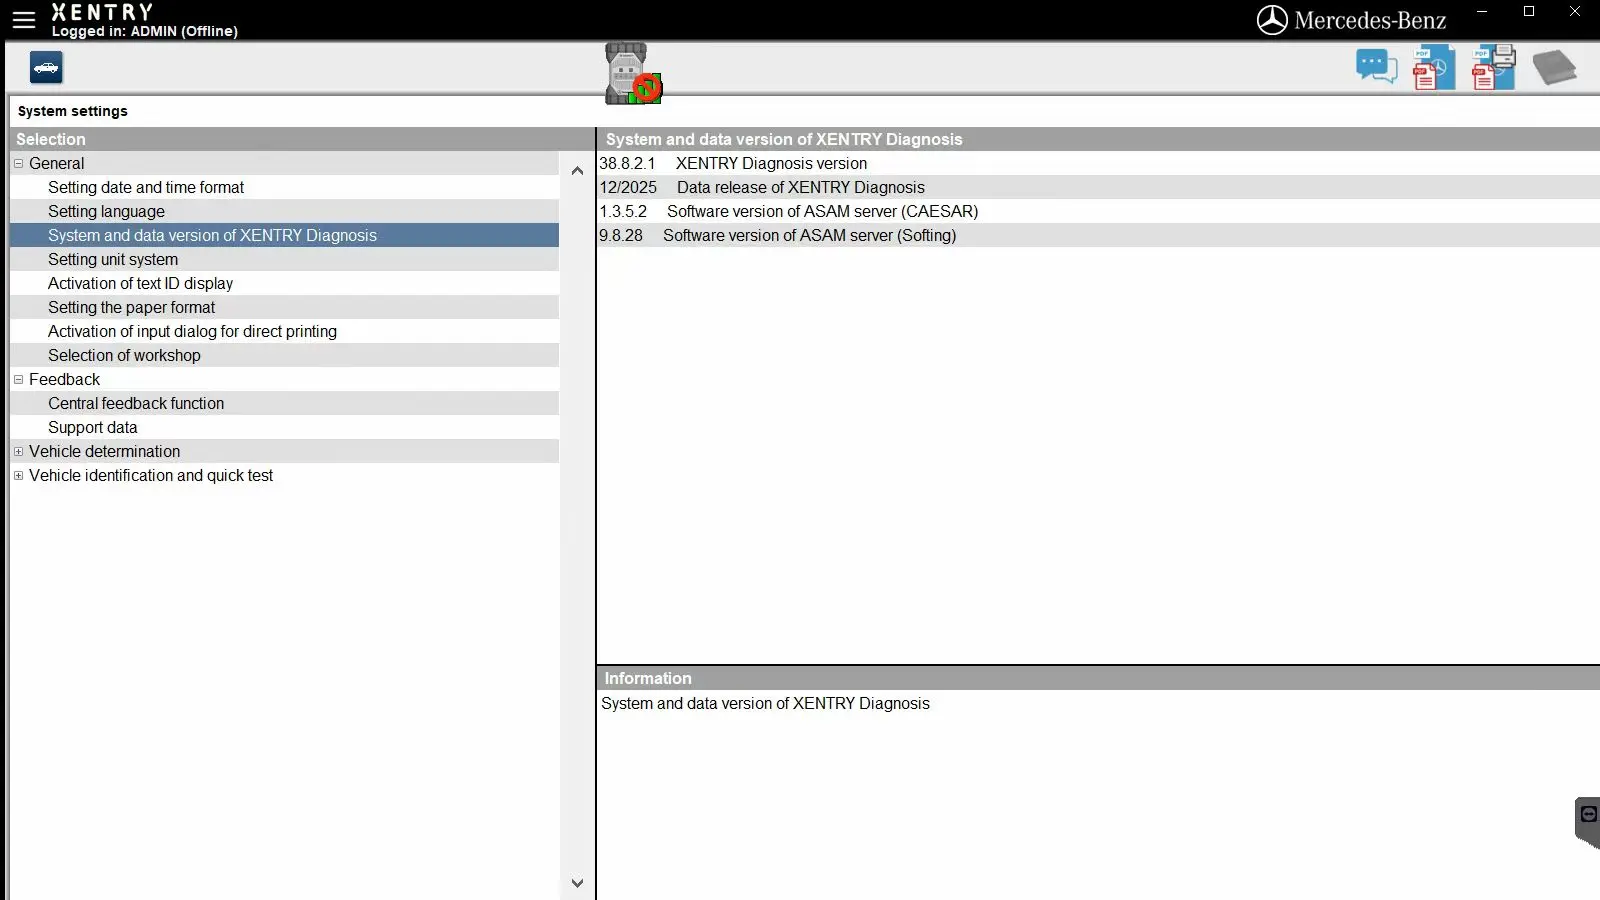Open the book help manual icon
Screen dimensions: 1600x900
coord(1554,68)
